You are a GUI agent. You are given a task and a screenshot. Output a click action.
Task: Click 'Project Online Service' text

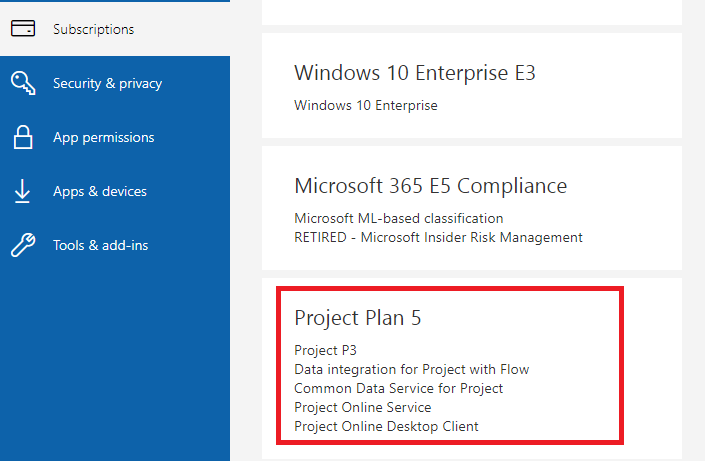point(362,407)
